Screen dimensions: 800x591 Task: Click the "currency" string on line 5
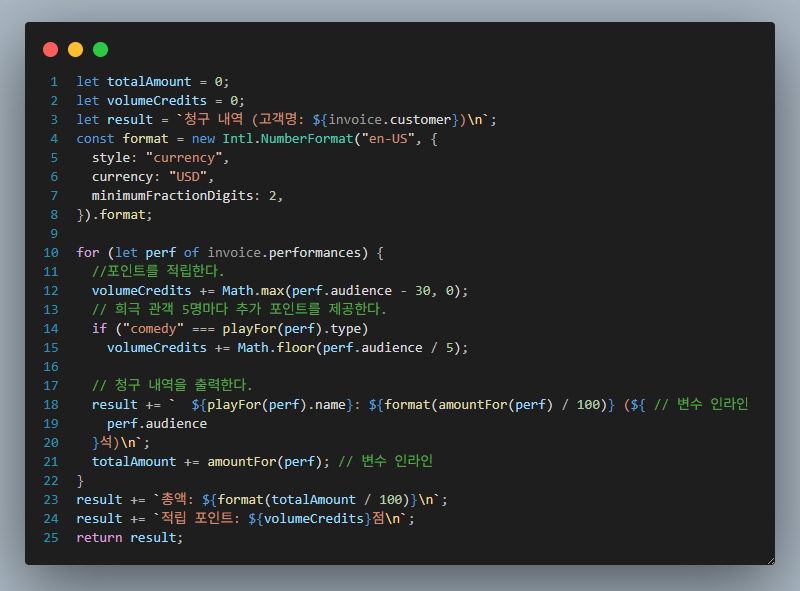click(184, 158)
